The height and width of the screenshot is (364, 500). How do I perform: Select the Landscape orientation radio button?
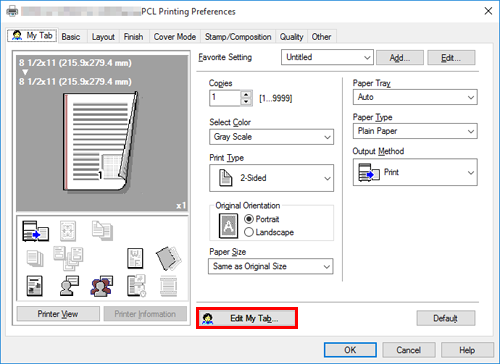click(x=249, y=232)
